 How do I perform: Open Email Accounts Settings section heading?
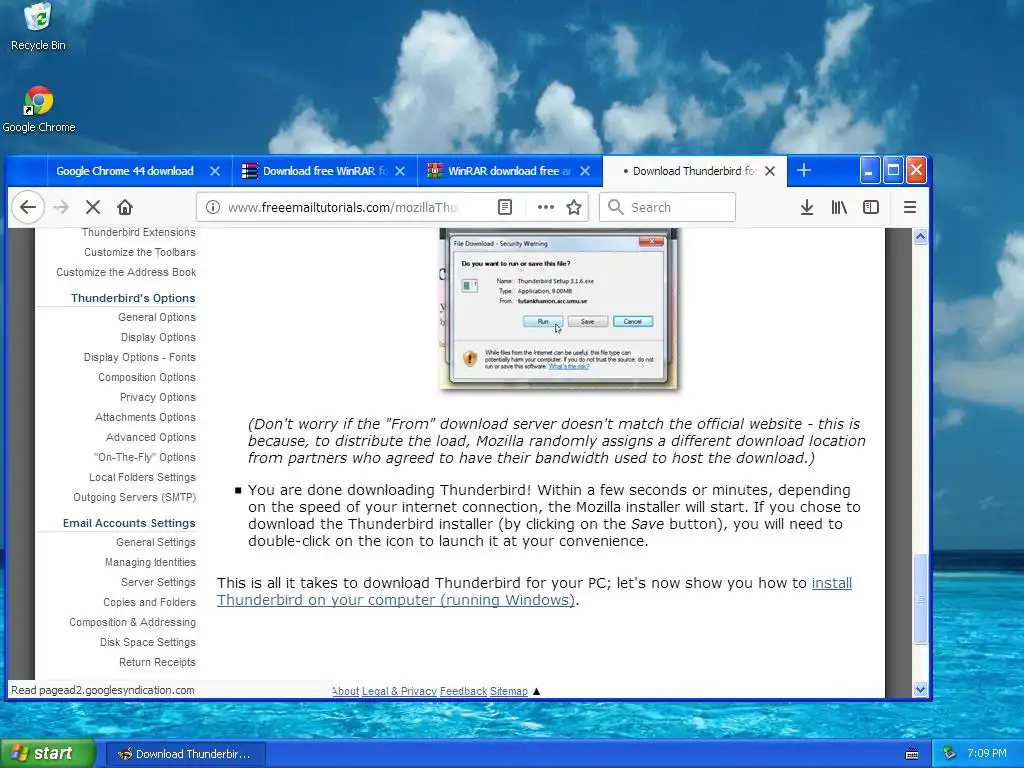129,523
